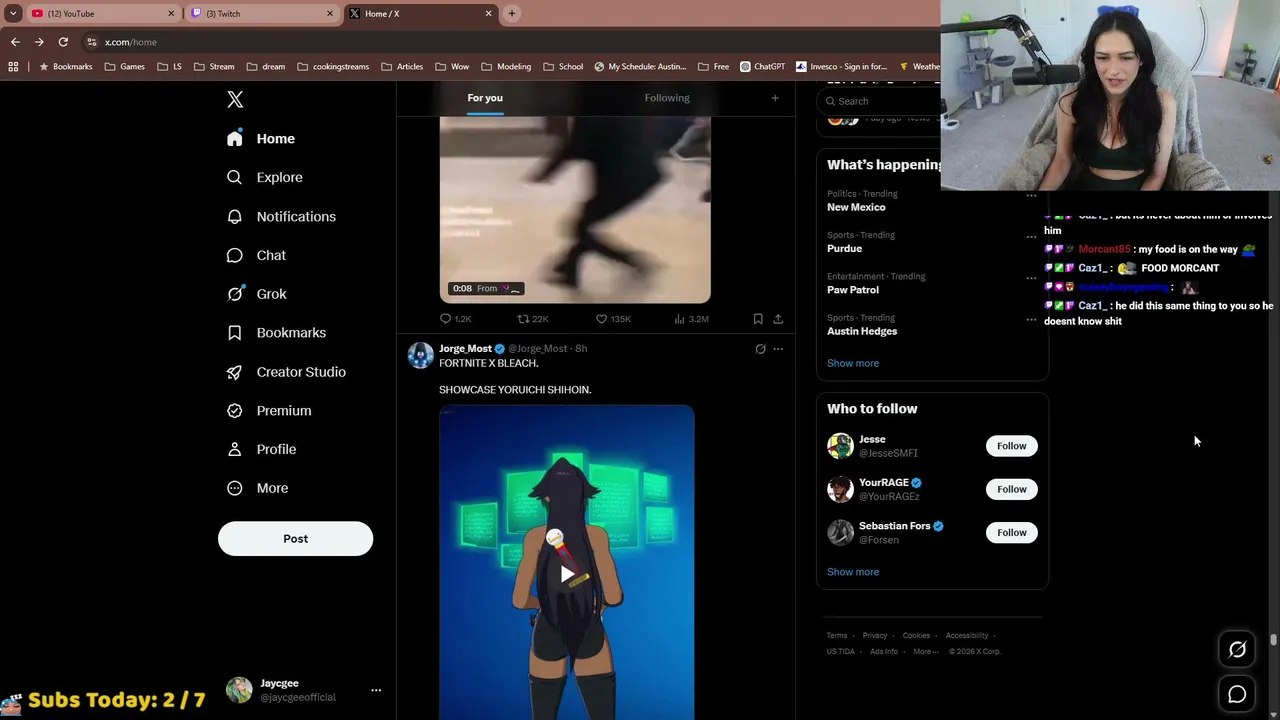The height and width of the screenshot is (720, 1280).
Task: View site information icon in address bar
Action: [92, 42]
